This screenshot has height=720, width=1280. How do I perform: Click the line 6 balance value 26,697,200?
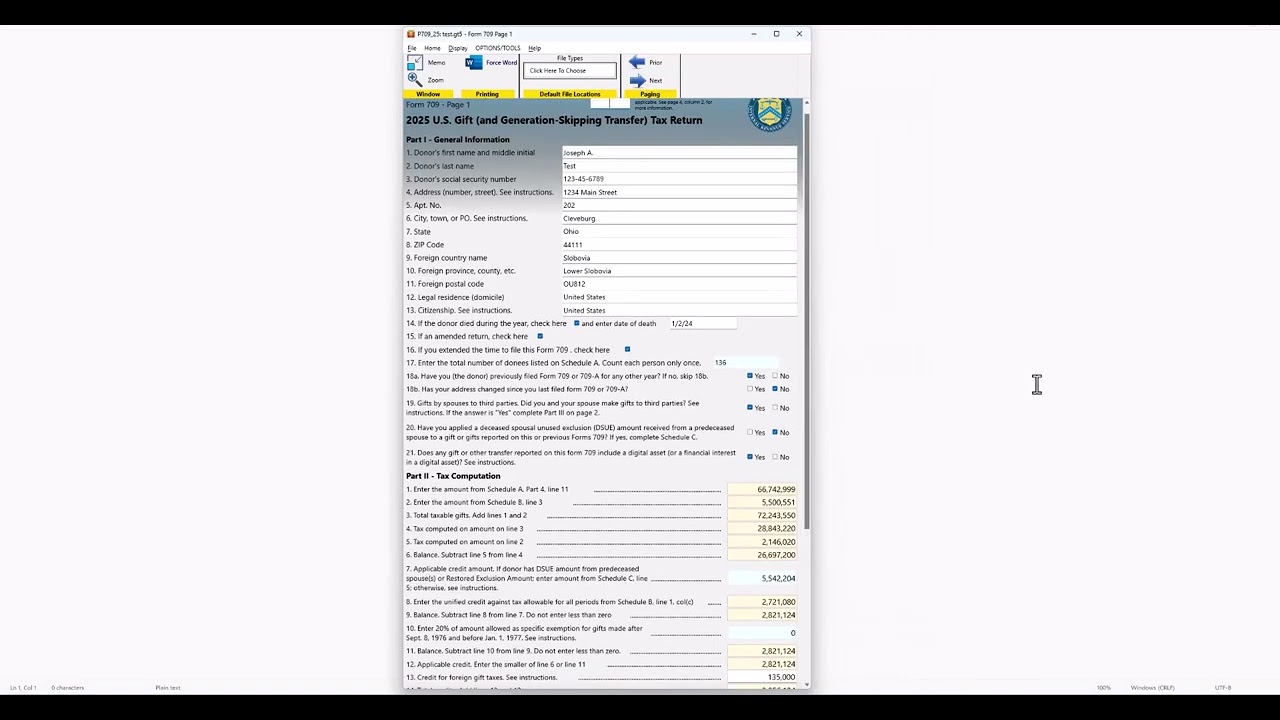762,555
